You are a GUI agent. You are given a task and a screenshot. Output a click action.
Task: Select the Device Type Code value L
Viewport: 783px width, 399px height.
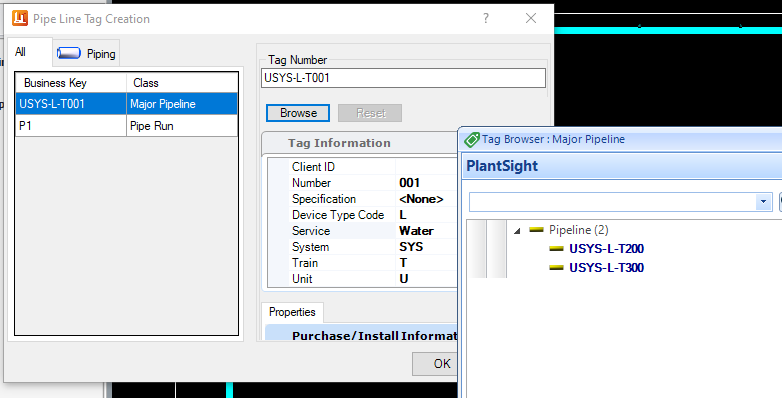coord(403,215)
